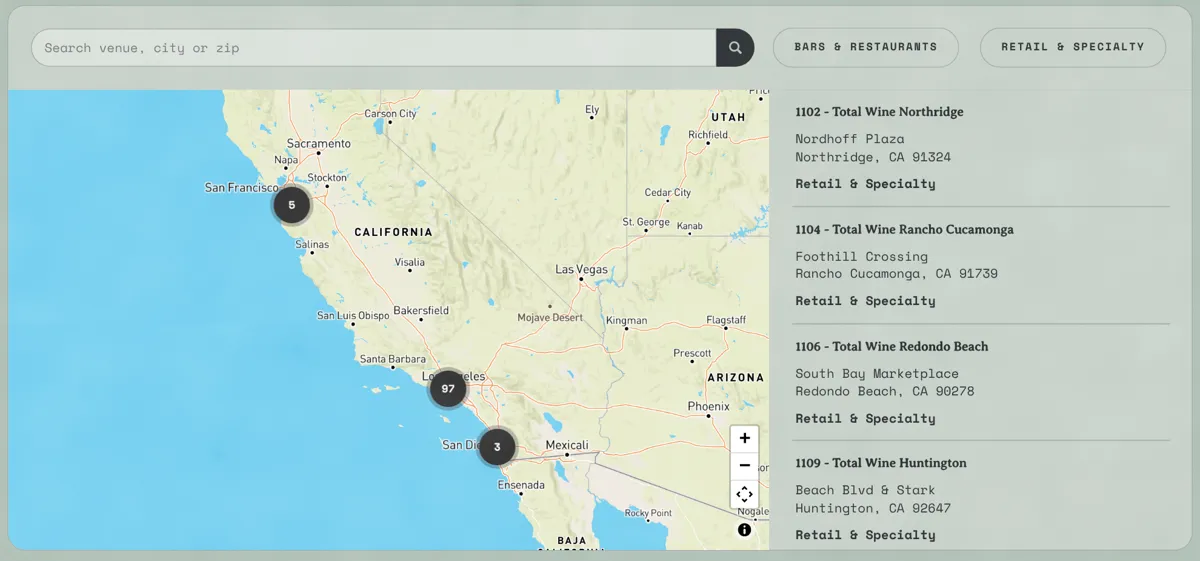Click the Ely map label
The image size is (1200, 561).
tap(592, 110)
